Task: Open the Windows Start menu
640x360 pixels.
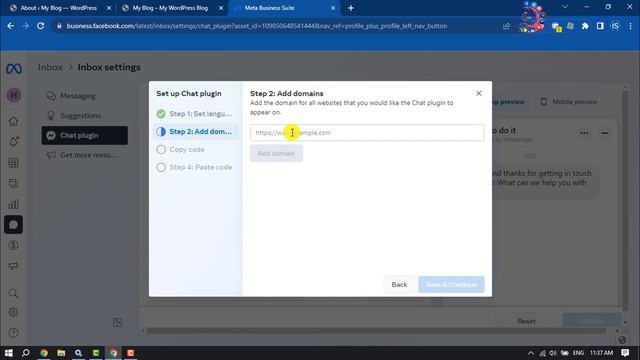Action: click(9, 353)
